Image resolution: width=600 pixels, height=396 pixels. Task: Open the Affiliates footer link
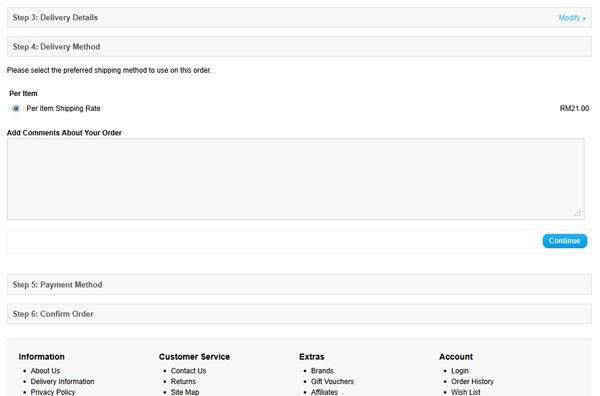[324, 392]
